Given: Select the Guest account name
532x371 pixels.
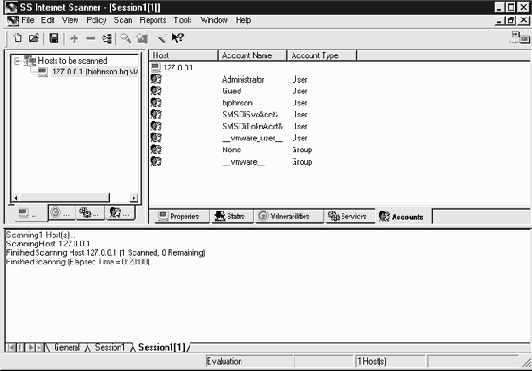Looking at the screenshot, I should (x=232, y=91).
